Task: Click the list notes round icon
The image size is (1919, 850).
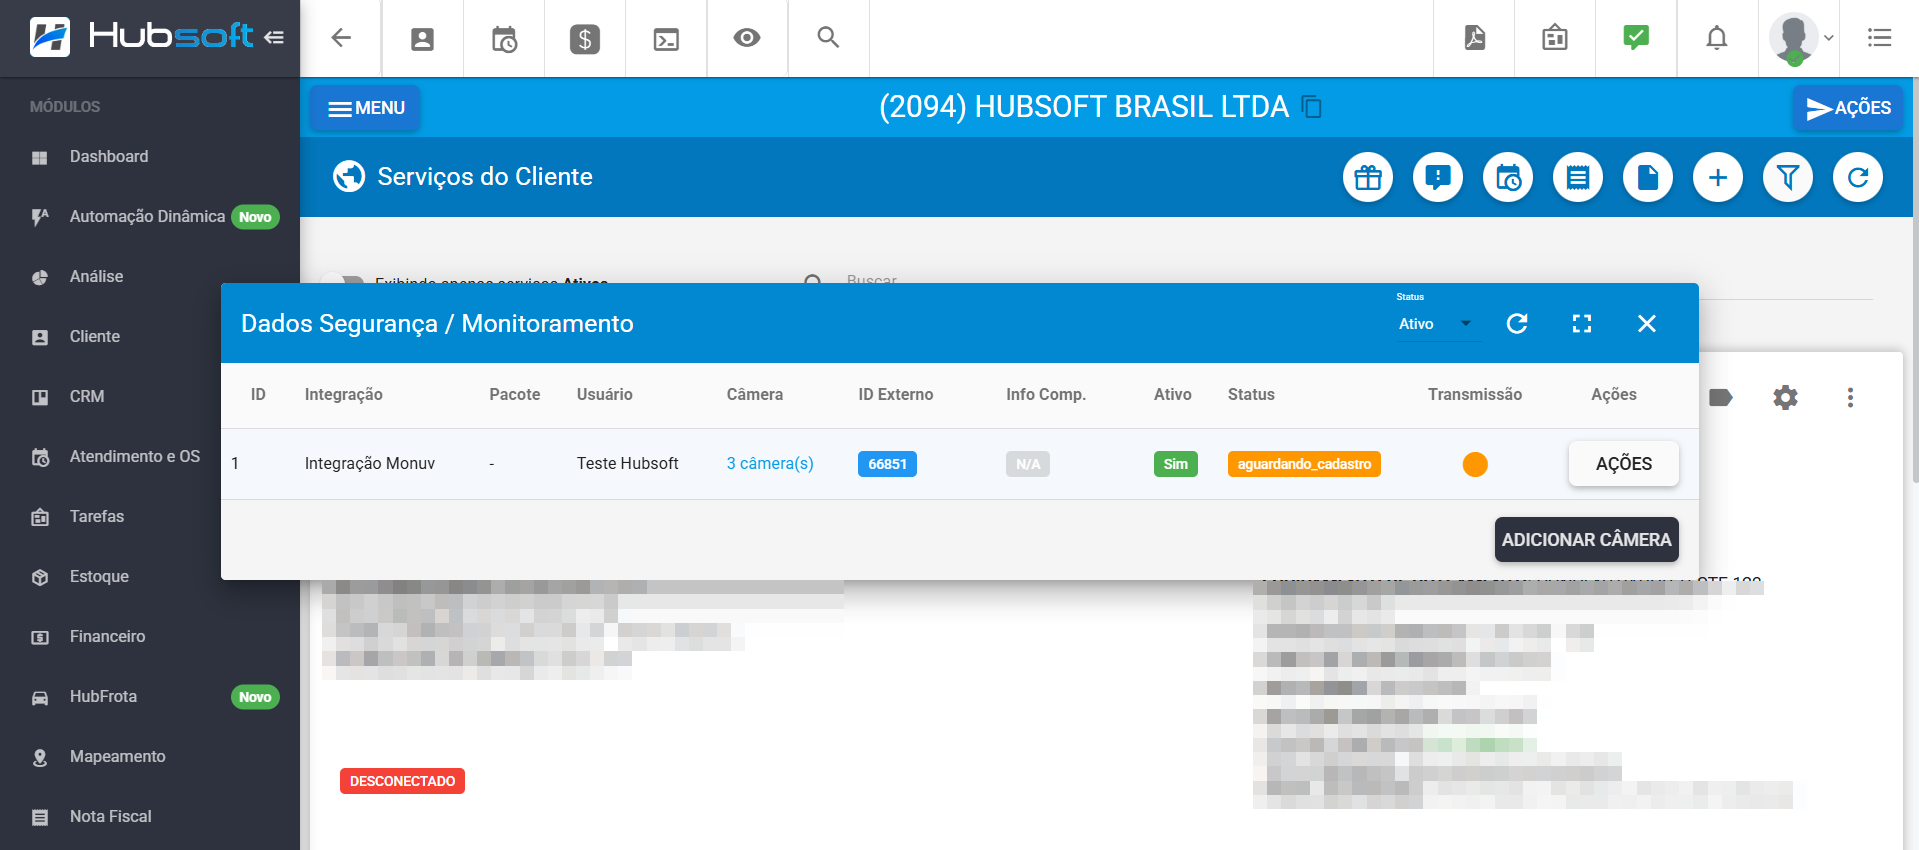Action: tap(1578, 178)
